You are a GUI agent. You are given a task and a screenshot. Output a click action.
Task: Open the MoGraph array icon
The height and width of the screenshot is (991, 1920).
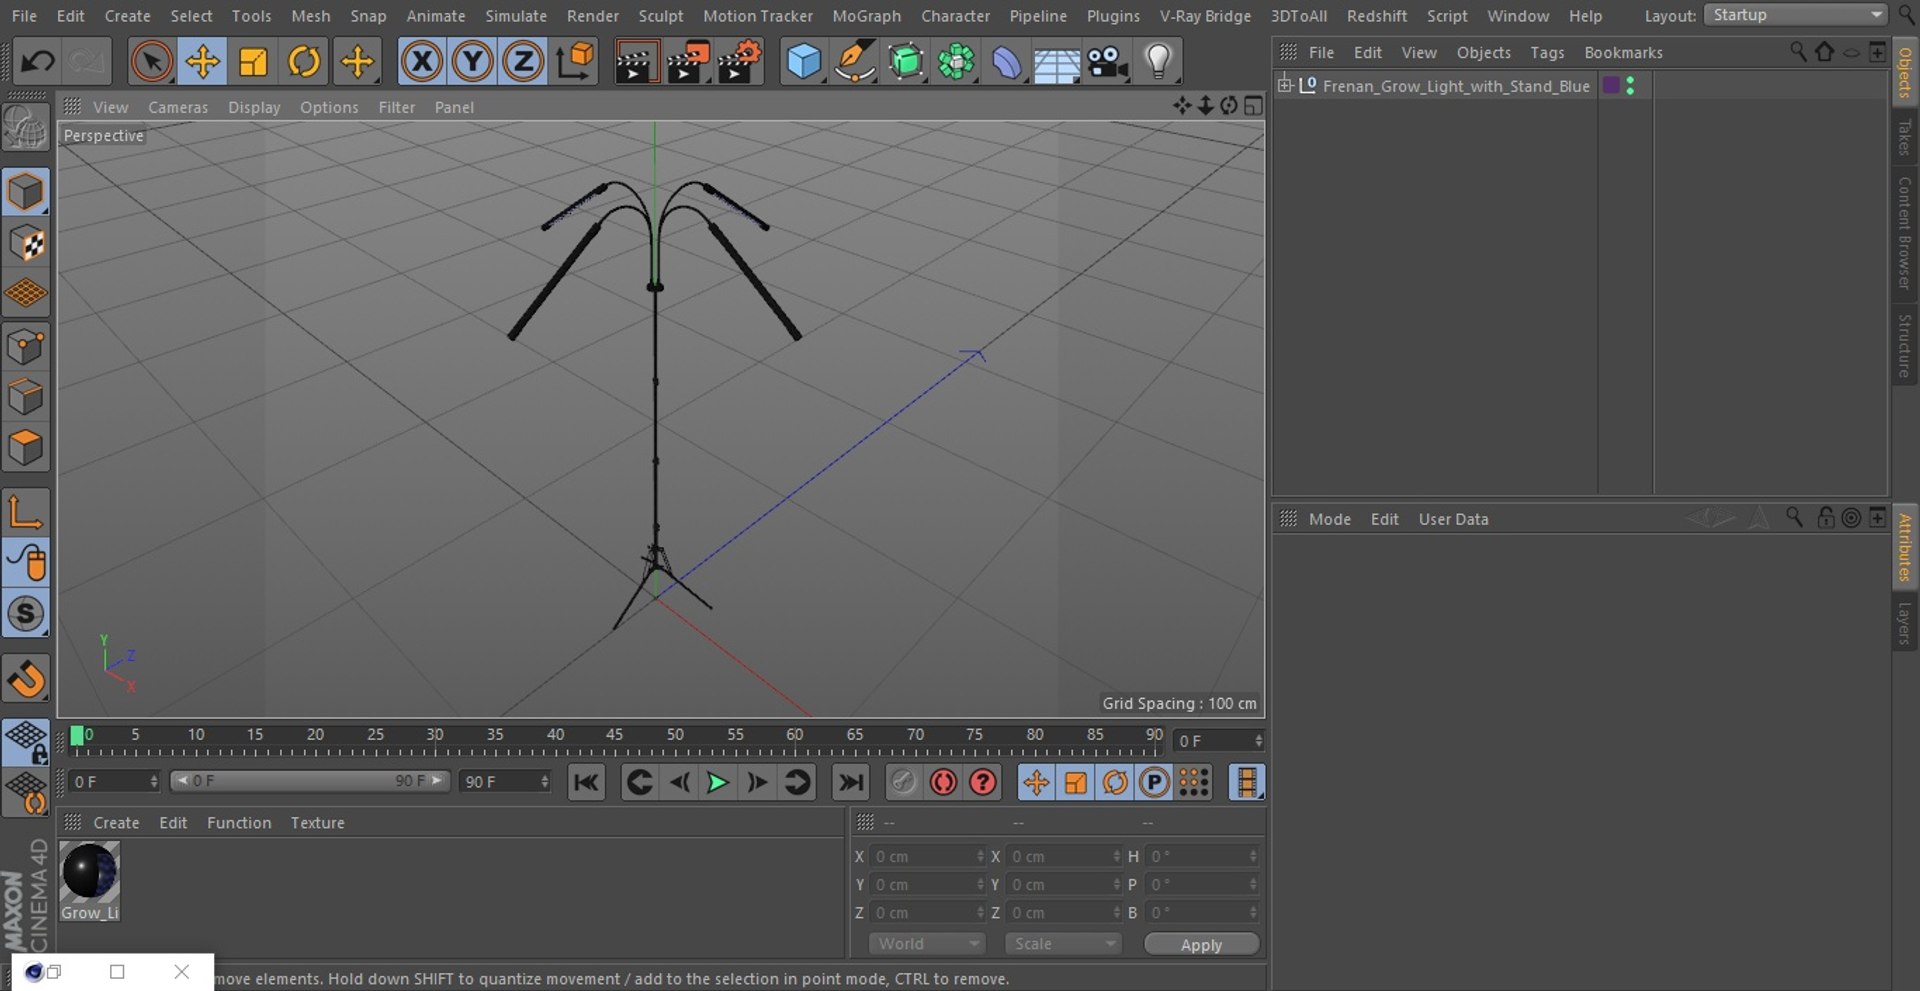pyautogui.click(x=957, y=62)
